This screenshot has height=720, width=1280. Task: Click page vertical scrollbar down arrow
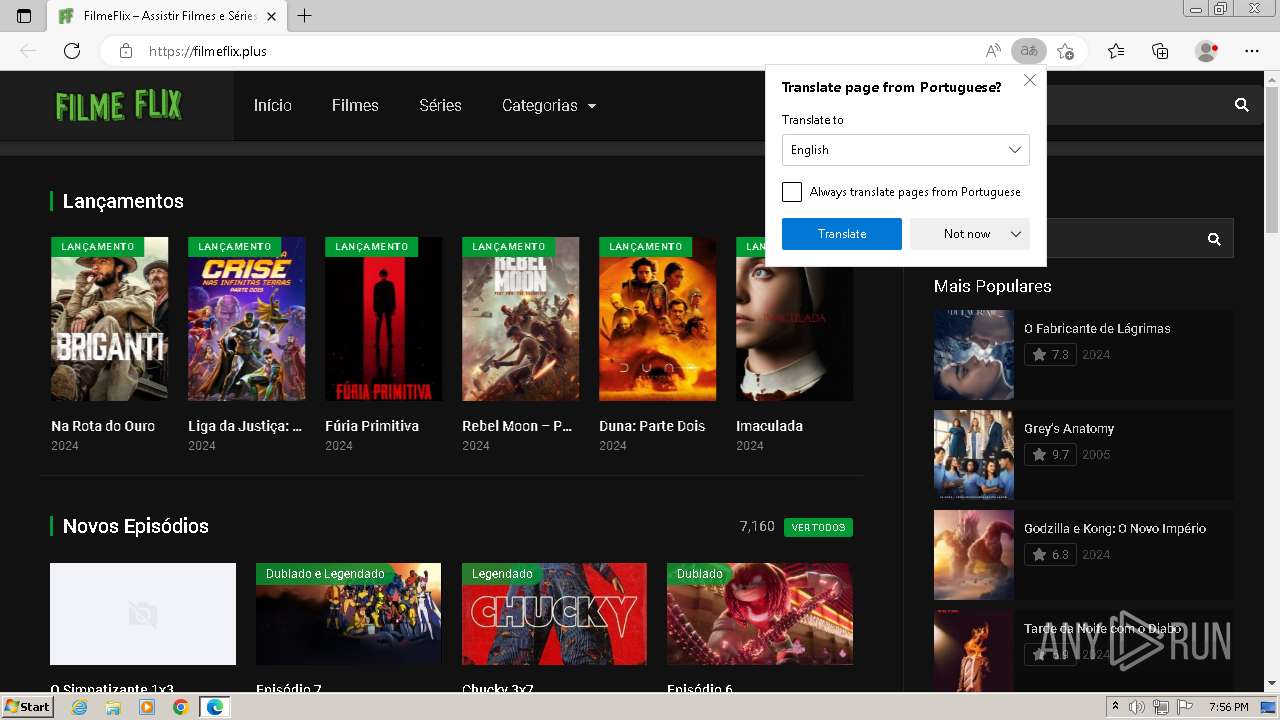[x=1271, y=683]
